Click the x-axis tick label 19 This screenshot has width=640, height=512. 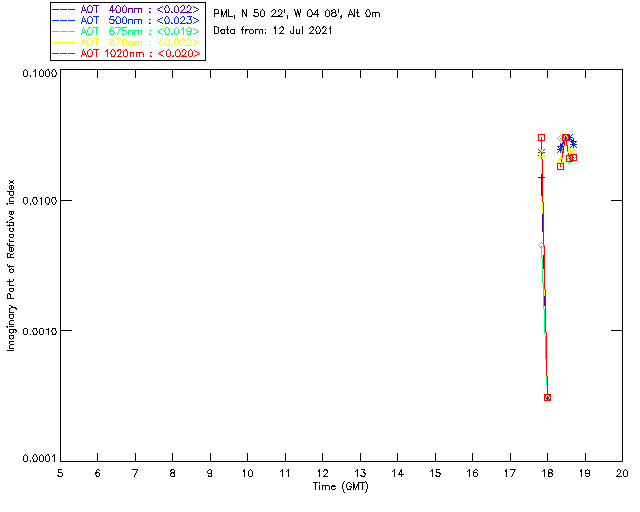585,473
